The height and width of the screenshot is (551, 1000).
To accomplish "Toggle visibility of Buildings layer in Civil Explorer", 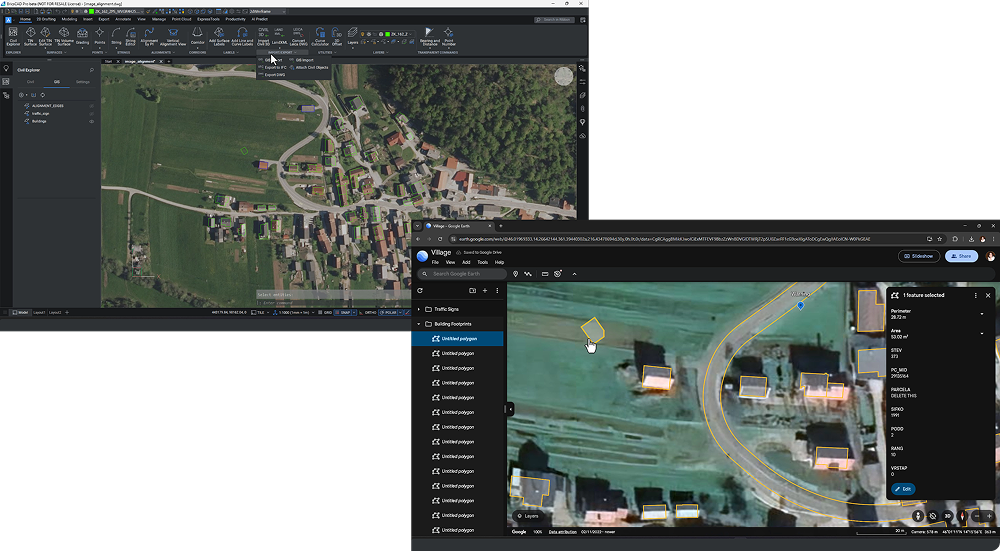I will pyautogui.click(x=92, y=121).
